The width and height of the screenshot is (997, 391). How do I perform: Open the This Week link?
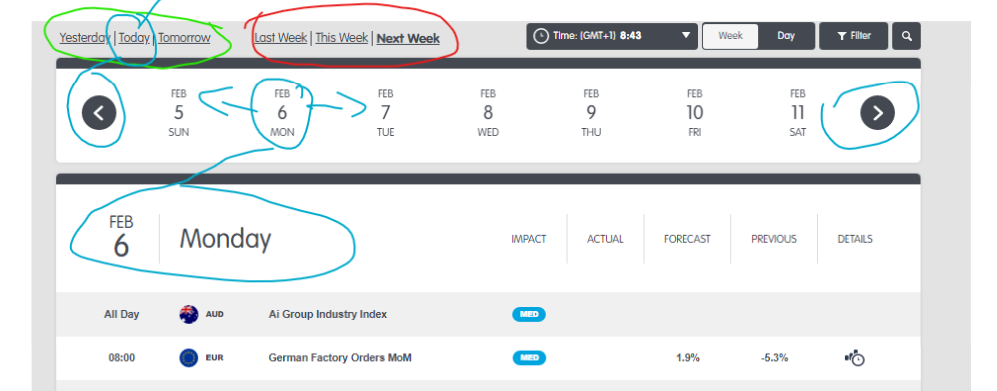coord(342,38)
